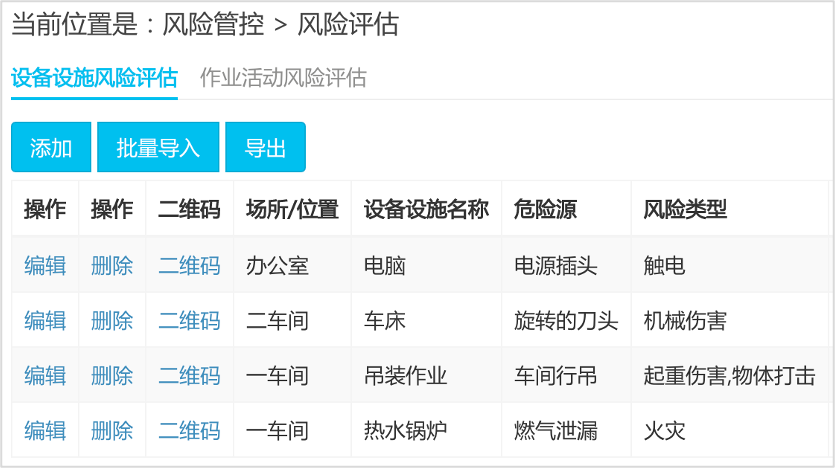Click the 批量导入 button
Image resolution: width=836 pixels, height=468 pixels.
(x=158, y=147)
